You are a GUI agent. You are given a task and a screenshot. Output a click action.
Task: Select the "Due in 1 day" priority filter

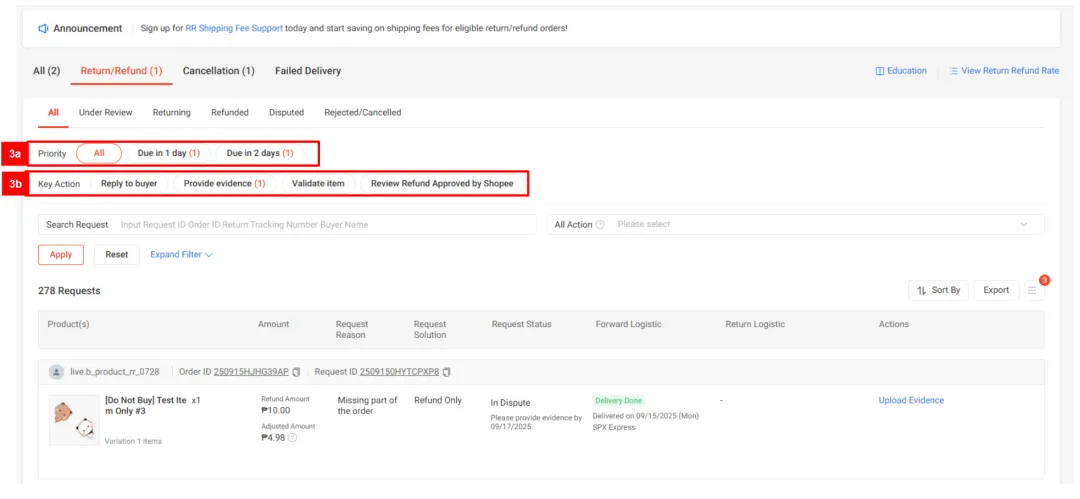point(168,153)
